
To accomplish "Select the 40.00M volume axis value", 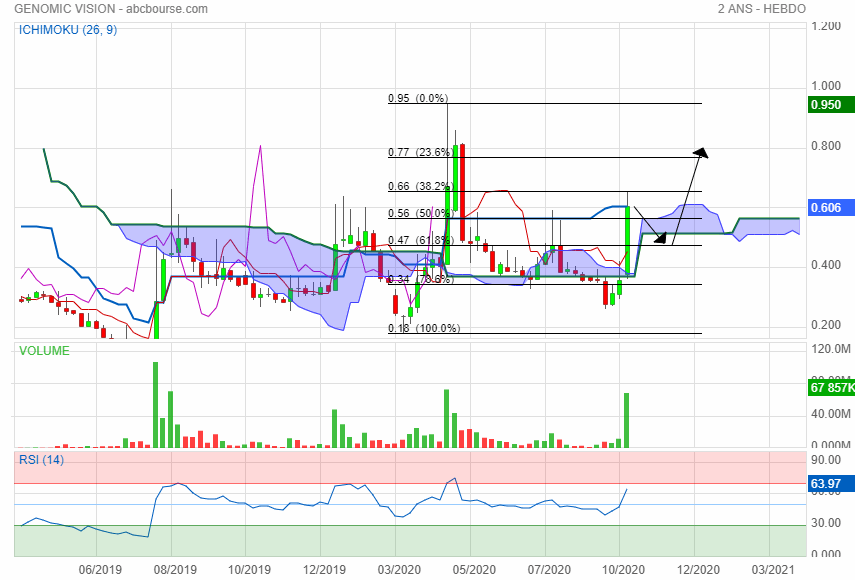I will pos(831,414).
